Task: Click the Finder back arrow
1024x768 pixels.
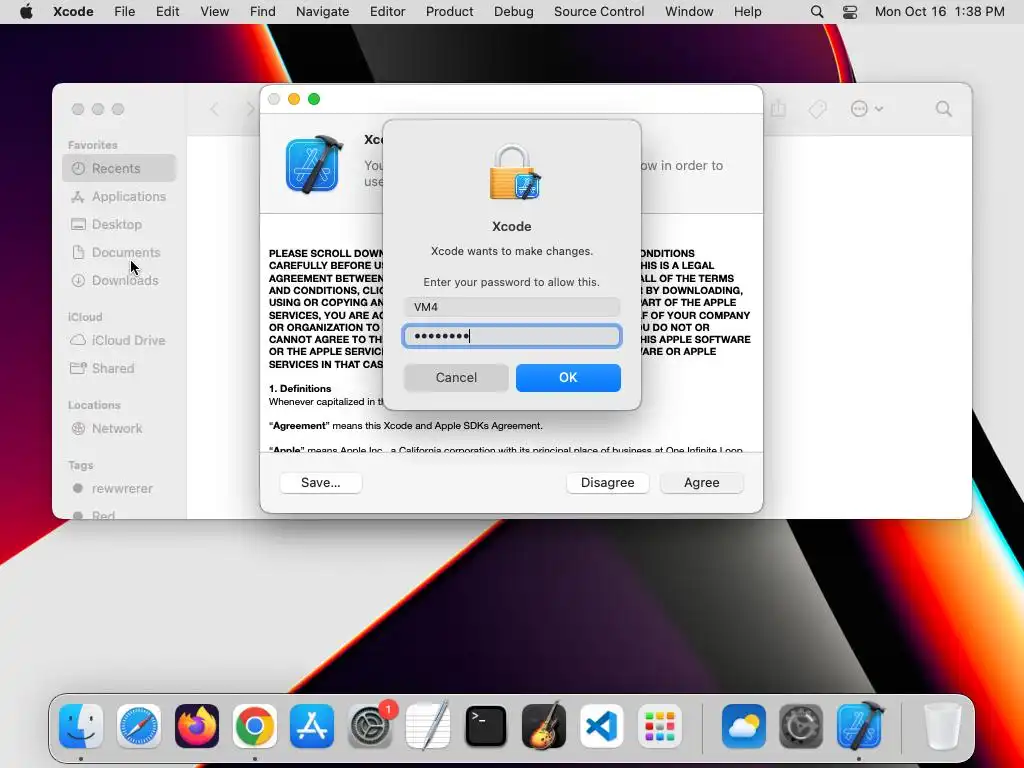Action: (215, 109)
